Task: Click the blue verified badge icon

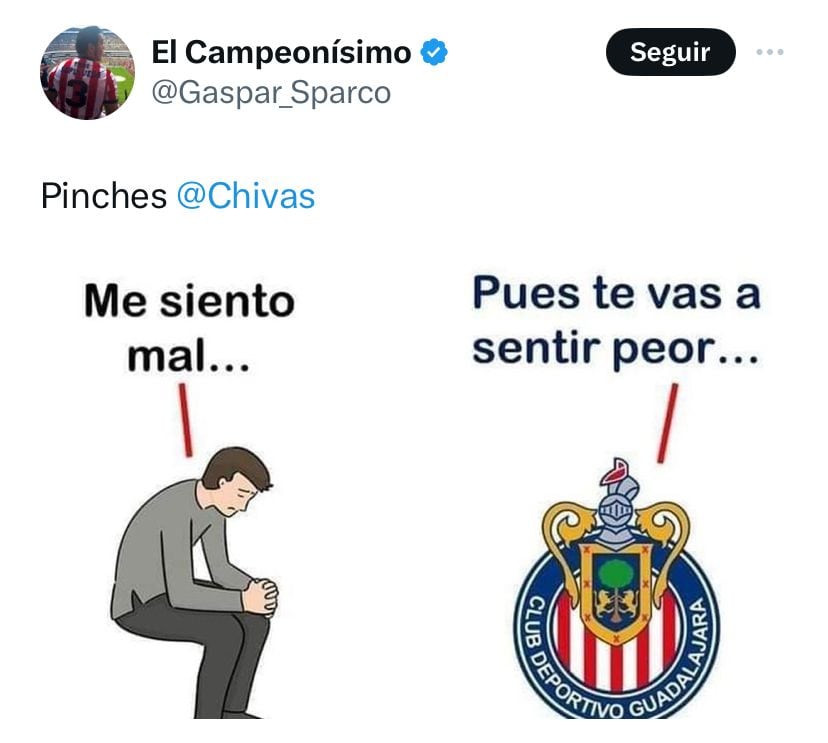Action: click(434, 52)
